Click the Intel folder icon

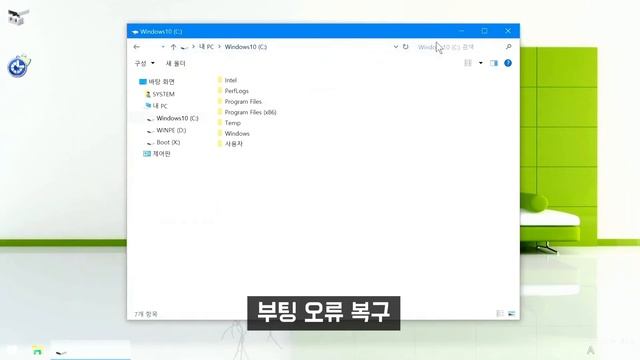[x=220, y=80]
